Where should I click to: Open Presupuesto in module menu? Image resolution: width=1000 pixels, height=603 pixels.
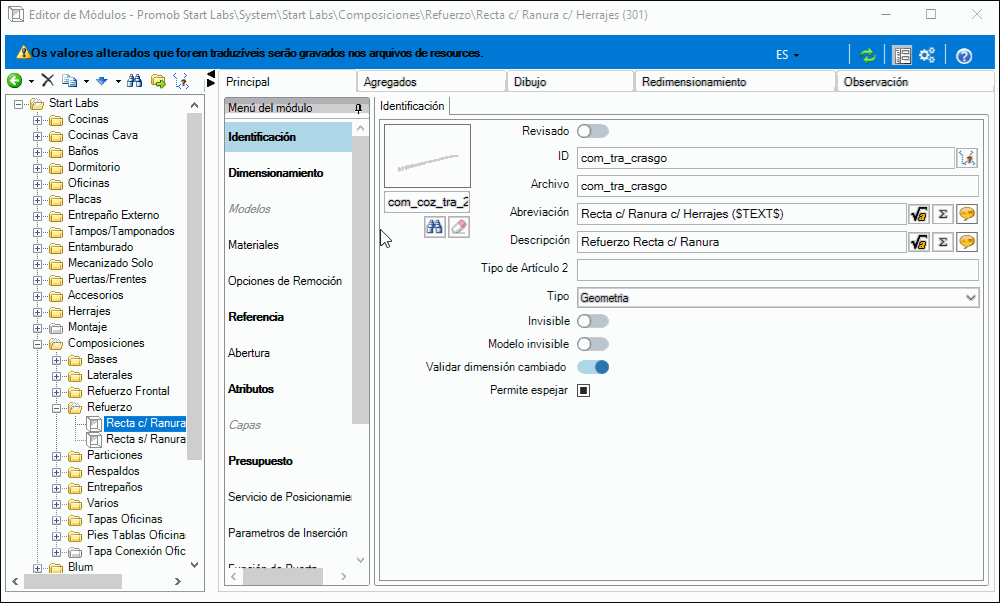pos(260,461)
